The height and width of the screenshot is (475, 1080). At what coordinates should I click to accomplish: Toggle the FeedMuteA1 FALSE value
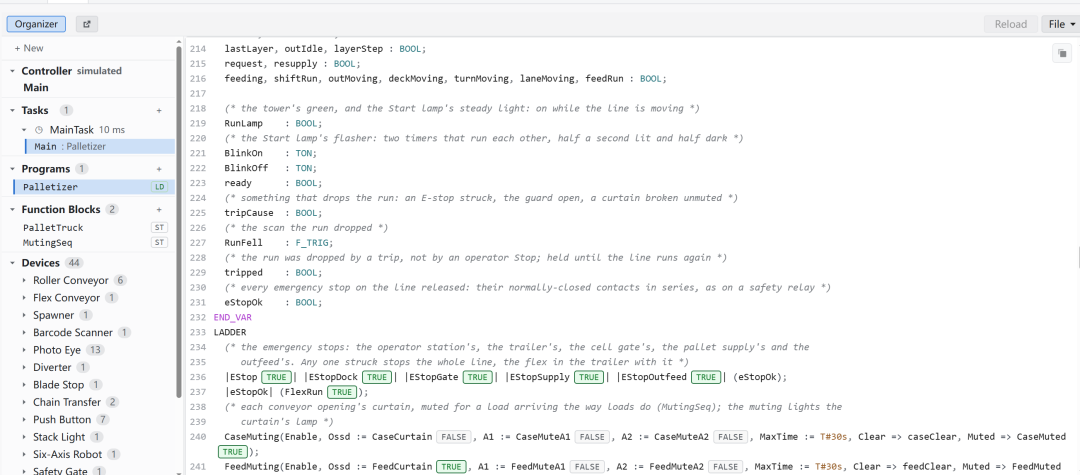[587, 467]
